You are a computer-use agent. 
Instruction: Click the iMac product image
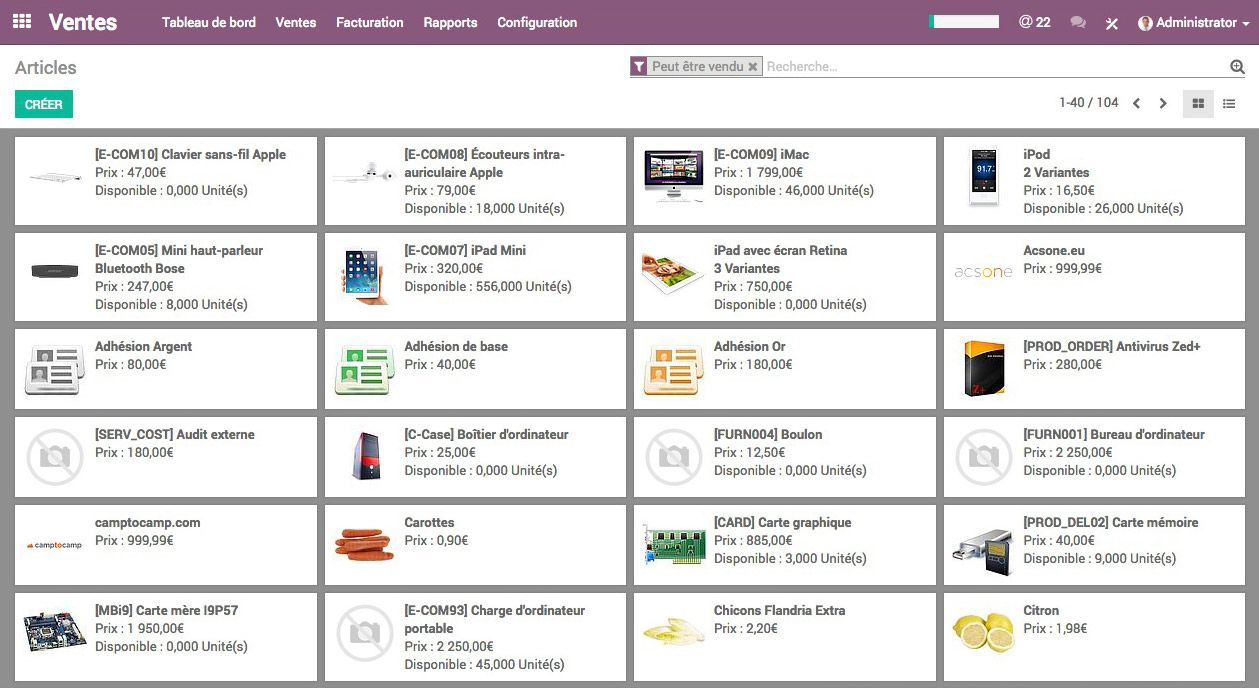coord(674,177)
